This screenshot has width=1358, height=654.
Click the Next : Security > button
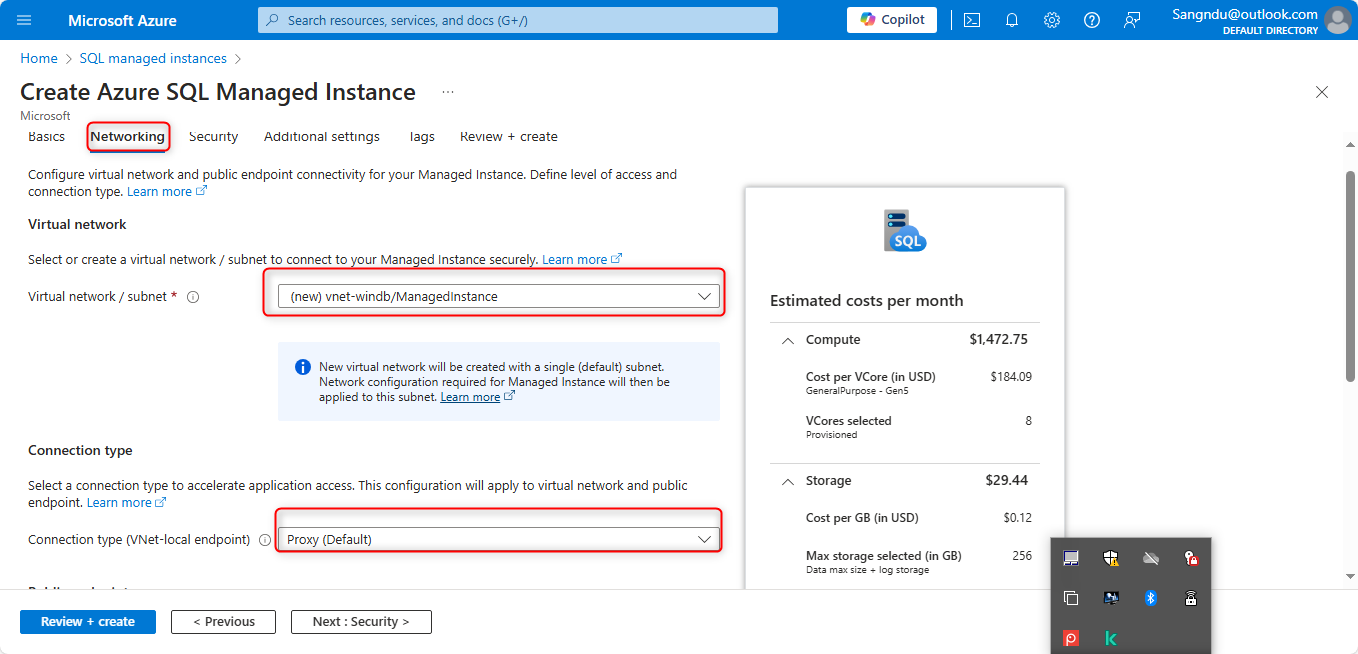coord(361,622)
